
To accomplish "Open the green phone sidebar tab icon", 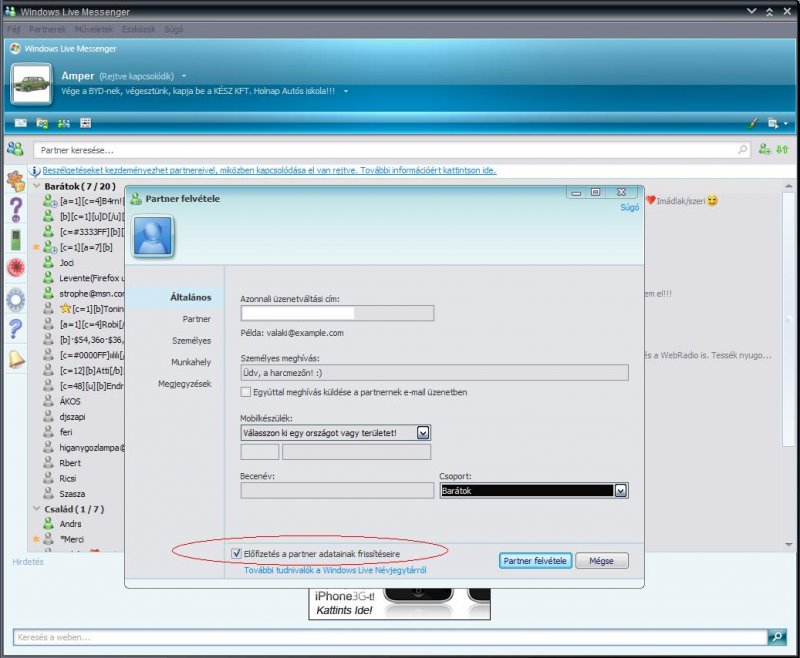I will pos(16,240).
